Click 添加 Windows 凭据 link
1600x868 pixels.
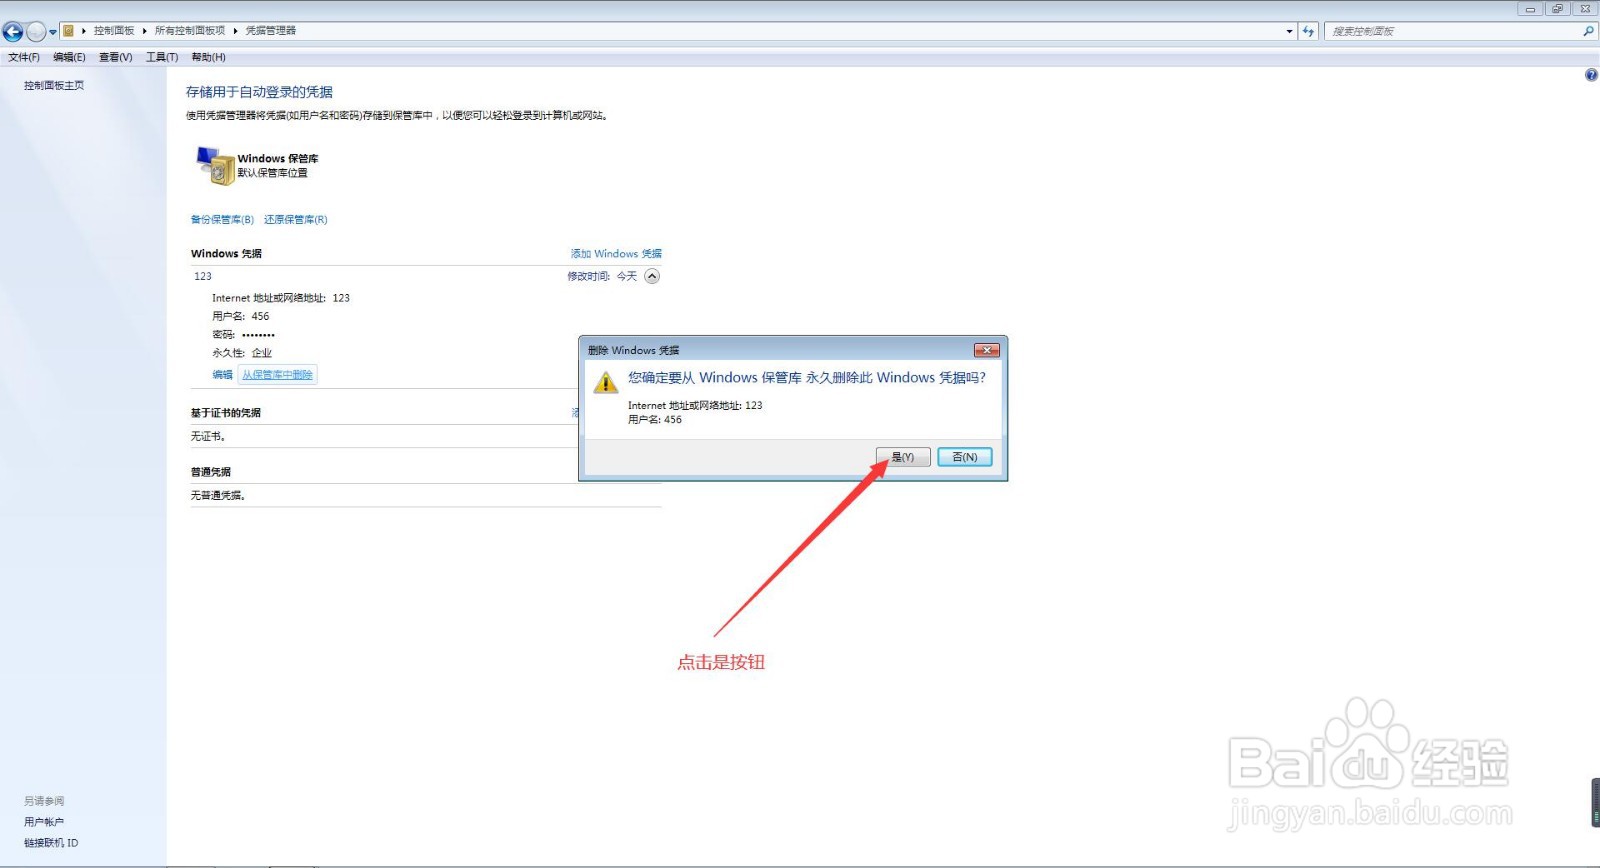(616, 253)
